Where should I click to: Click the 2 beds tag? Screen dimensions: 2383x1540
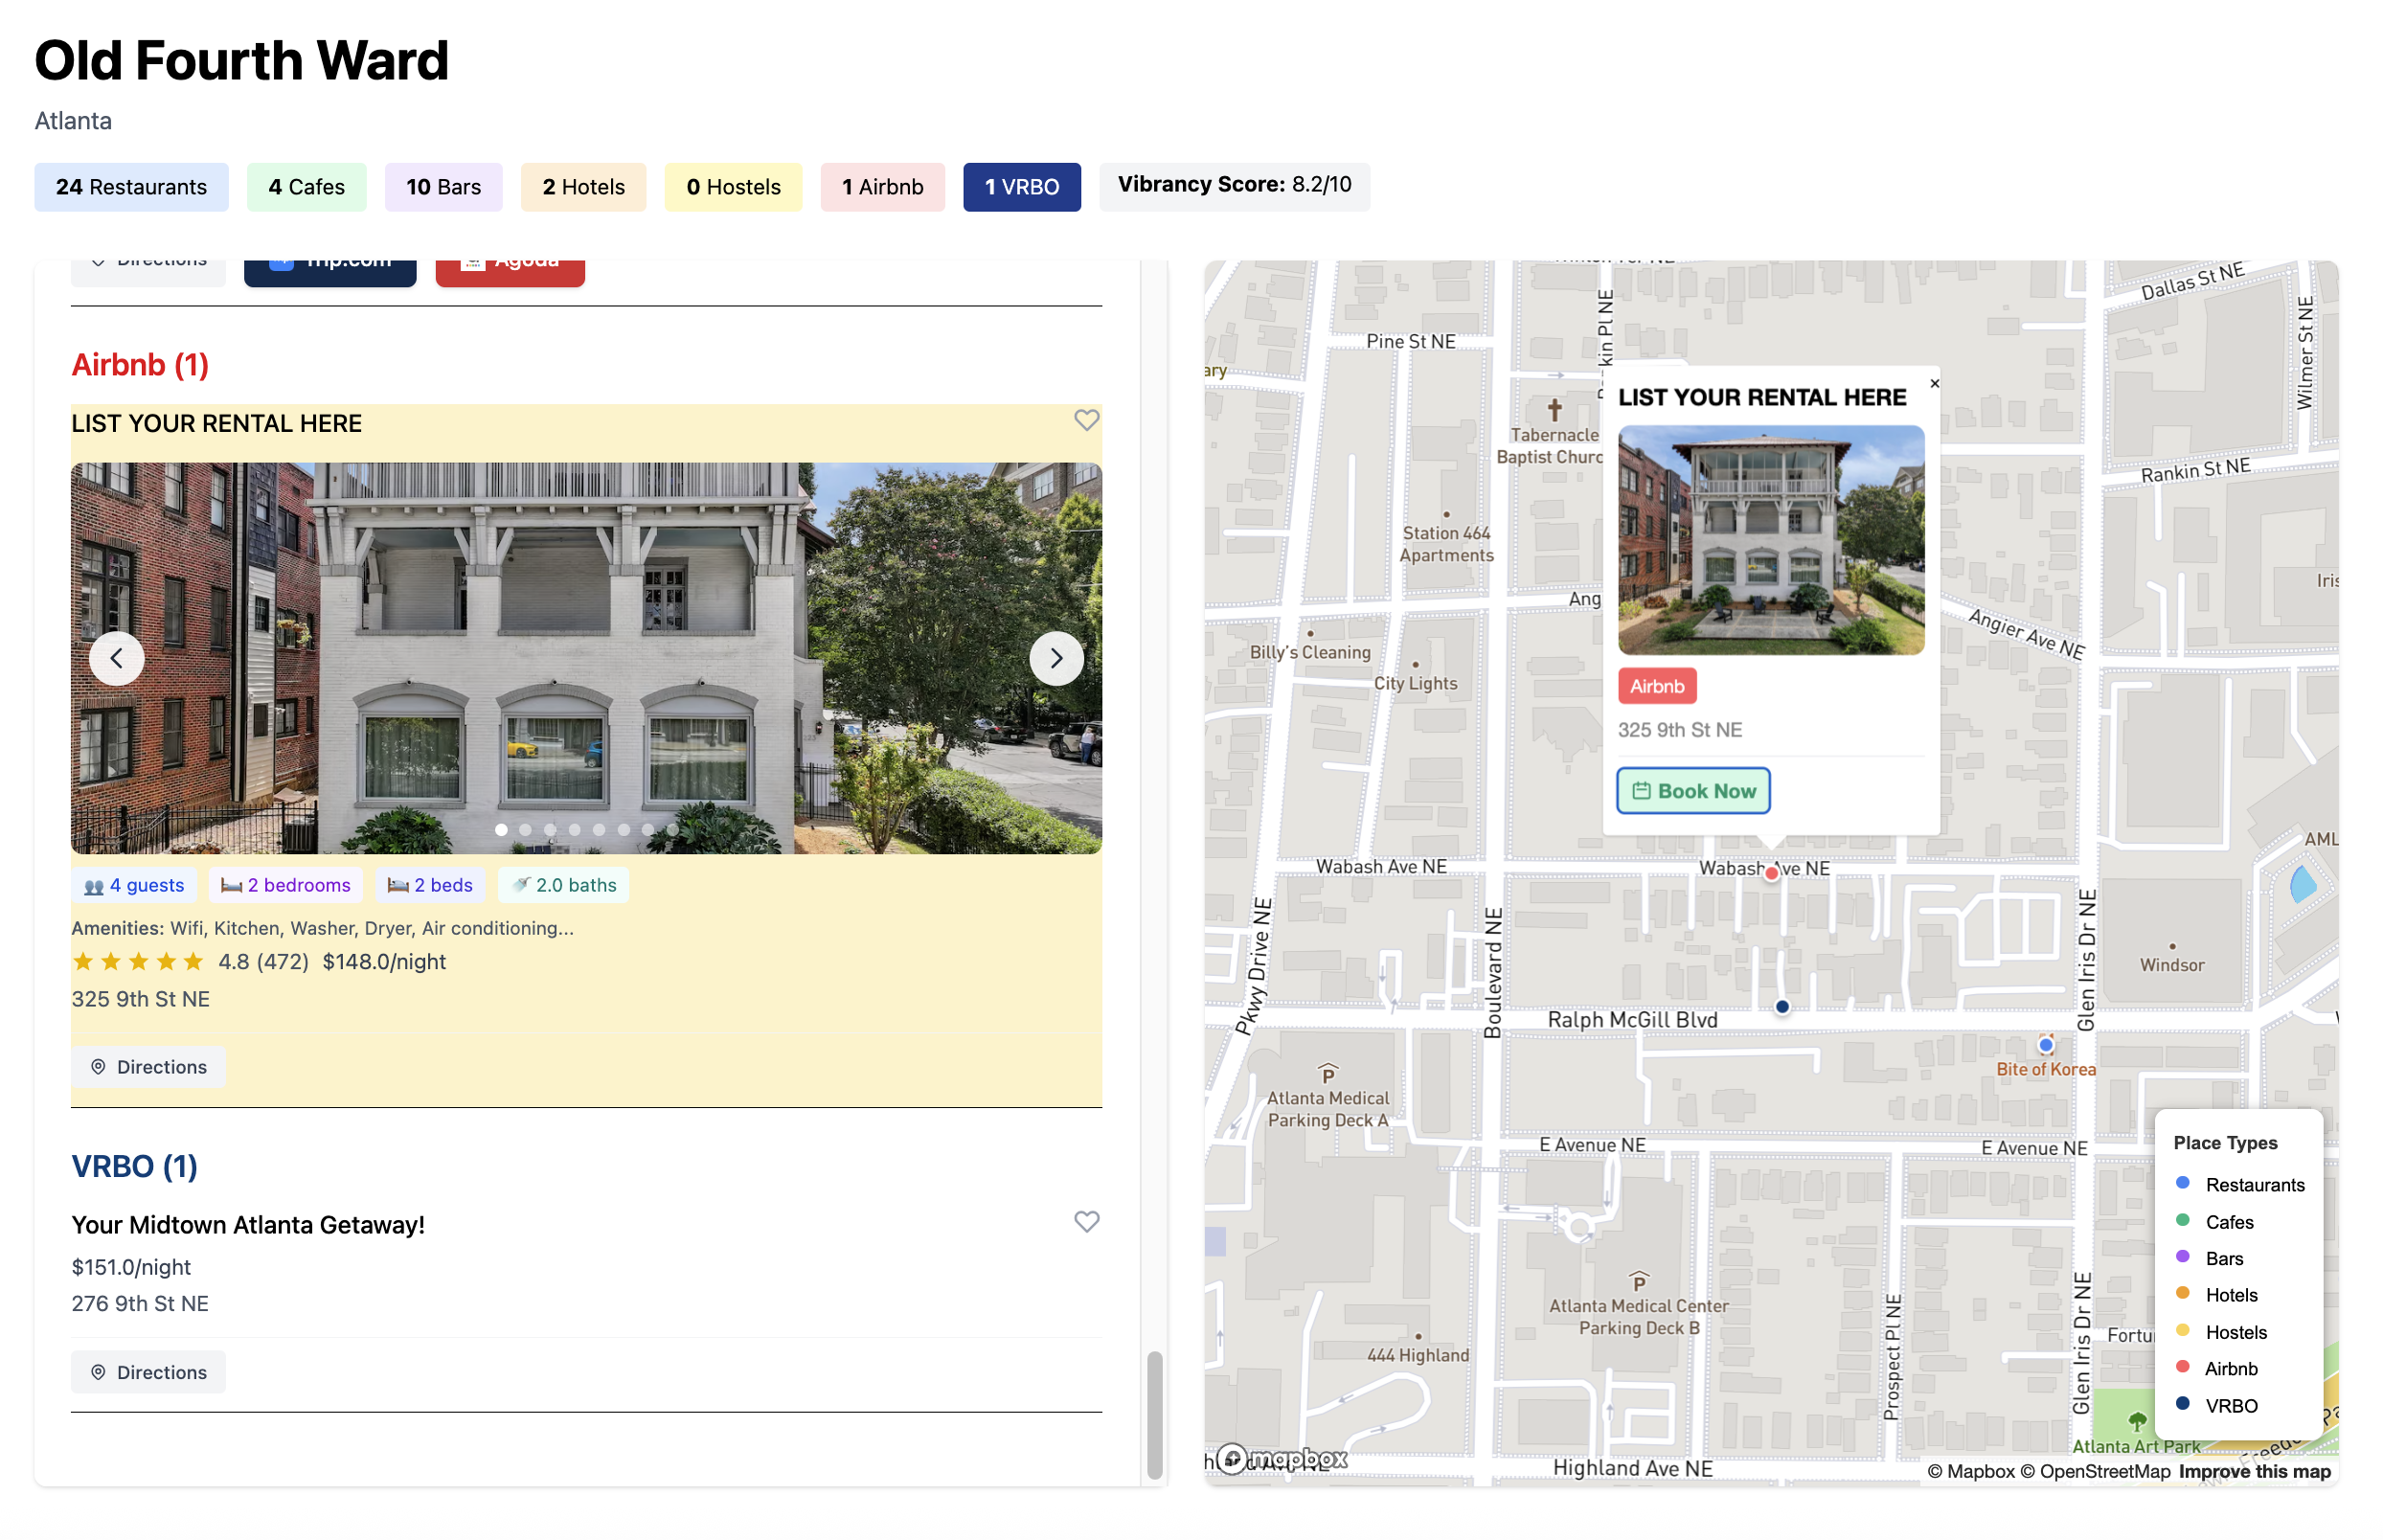(430, 885)
